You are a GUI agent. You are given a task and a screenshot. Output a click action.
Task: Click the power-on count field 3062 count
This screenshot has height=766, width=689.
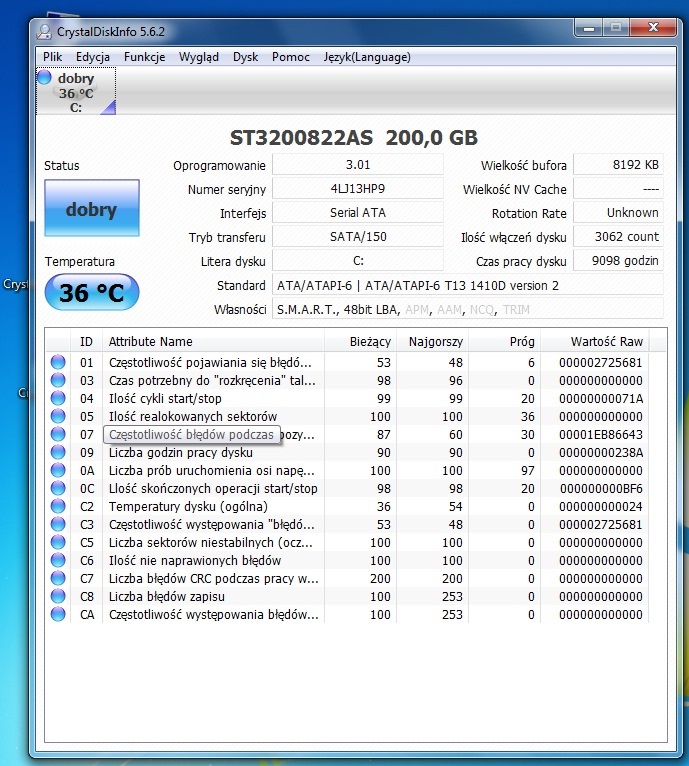click(x=618, y=236)
